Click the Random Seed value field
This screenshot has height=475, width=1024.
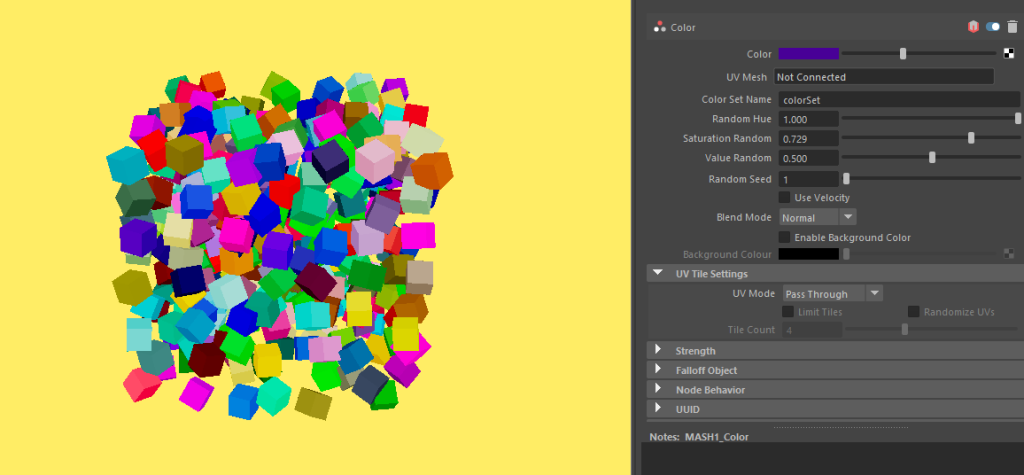click(808, 179)
